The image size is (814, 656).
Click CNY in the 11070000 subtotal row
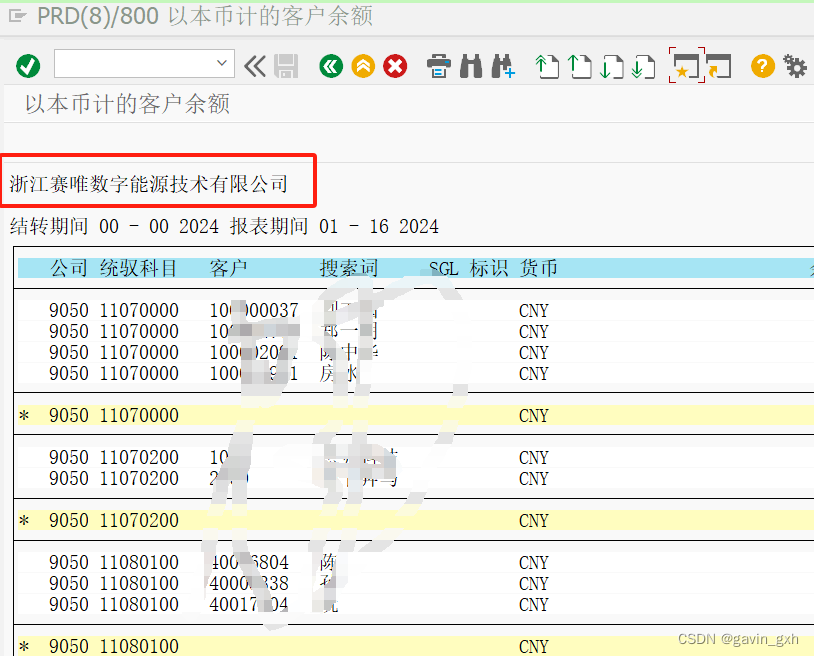[534, 416]
